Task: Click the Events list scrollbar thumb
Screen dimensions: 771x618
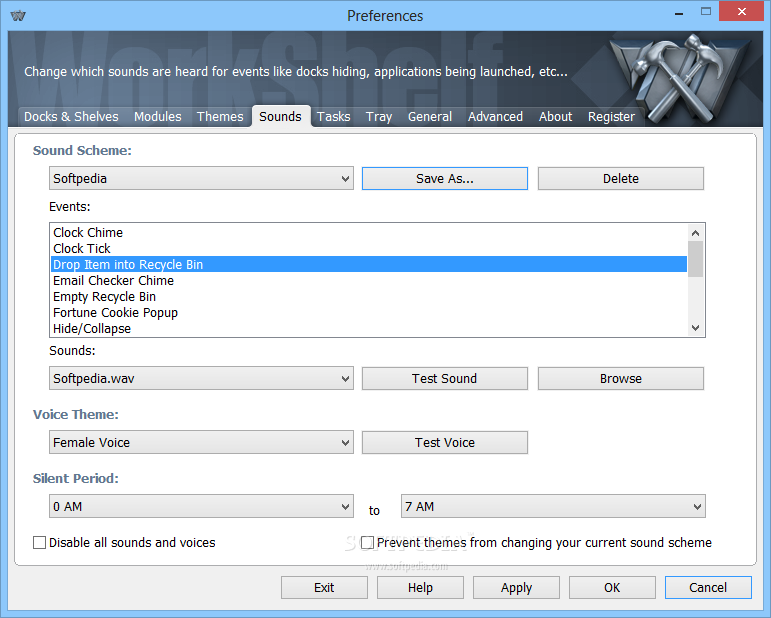Action: coord(695,259)
